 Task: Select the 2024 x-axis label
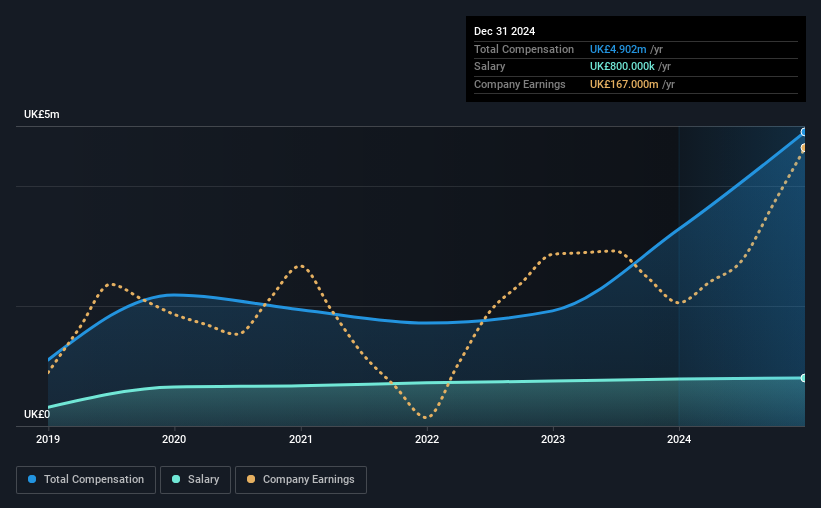679,439
